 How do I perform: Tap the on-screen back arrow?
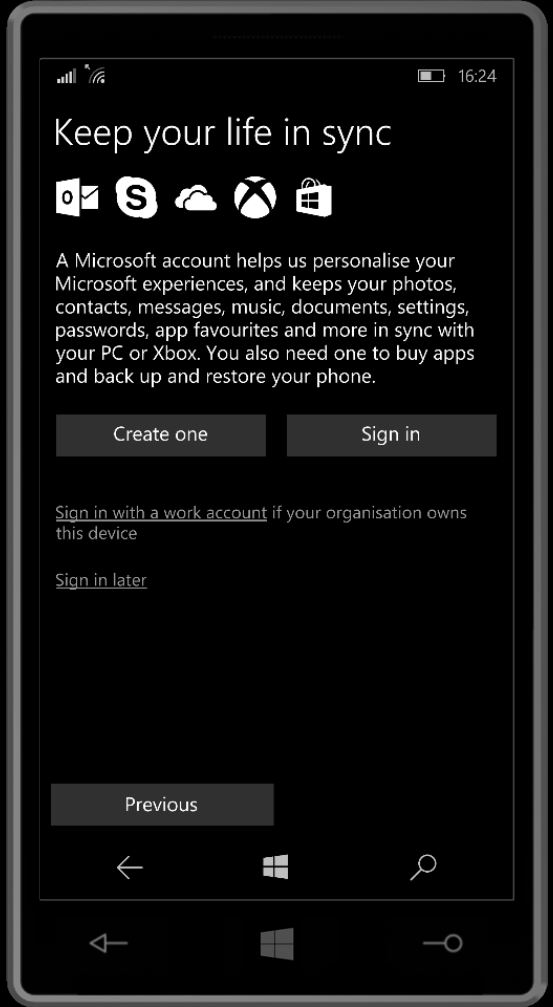(x=129, y=868)
